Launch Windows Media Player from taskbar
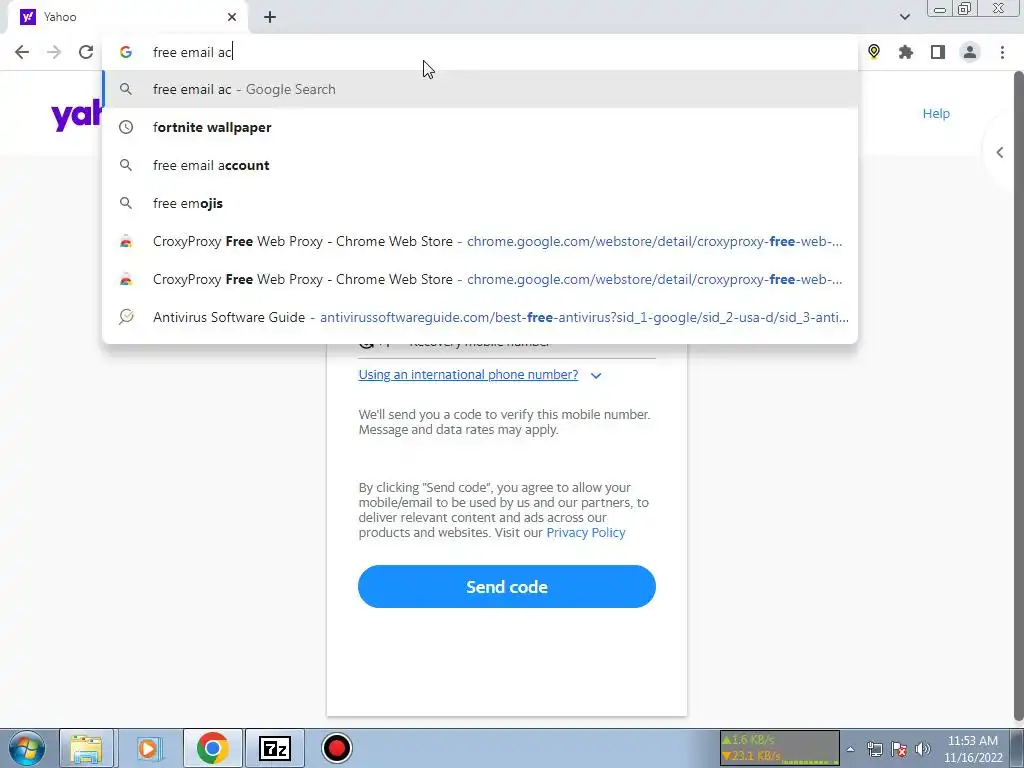The image size is (1024, 768). tap(148, 748)
